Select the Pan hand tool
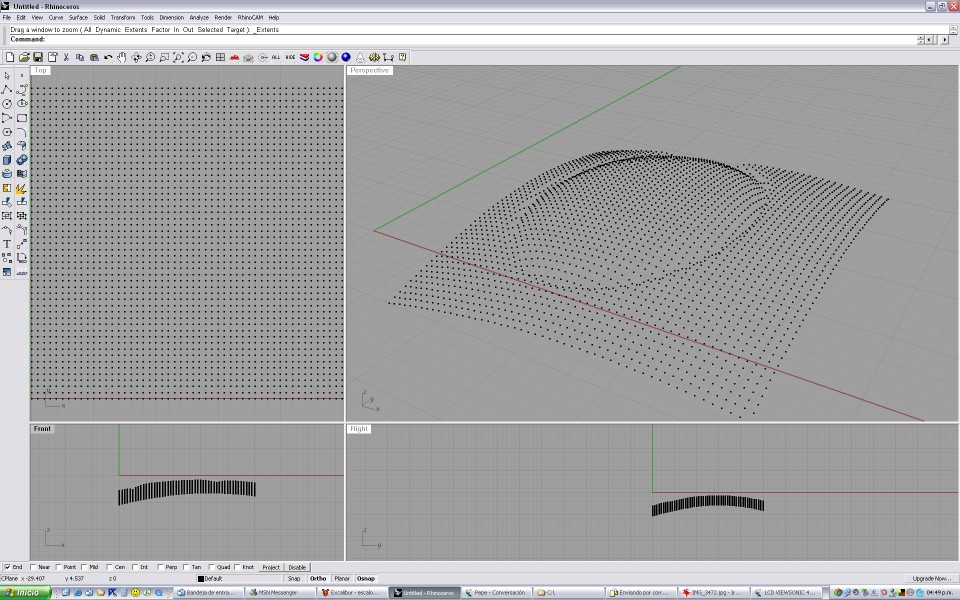Image resolution: width=960 pixels, height=600 pixels. [x=122, y=57]
